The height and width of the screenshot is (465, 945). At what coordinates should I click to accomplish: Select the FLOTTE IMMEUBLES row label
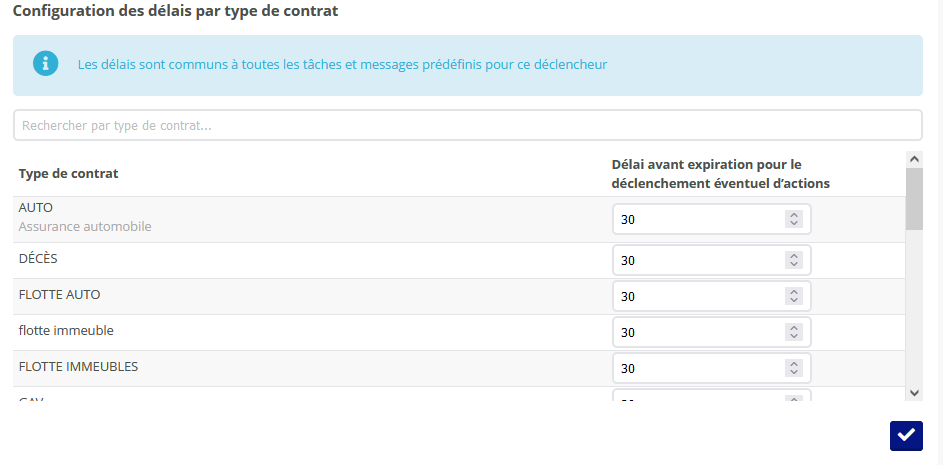78,366
